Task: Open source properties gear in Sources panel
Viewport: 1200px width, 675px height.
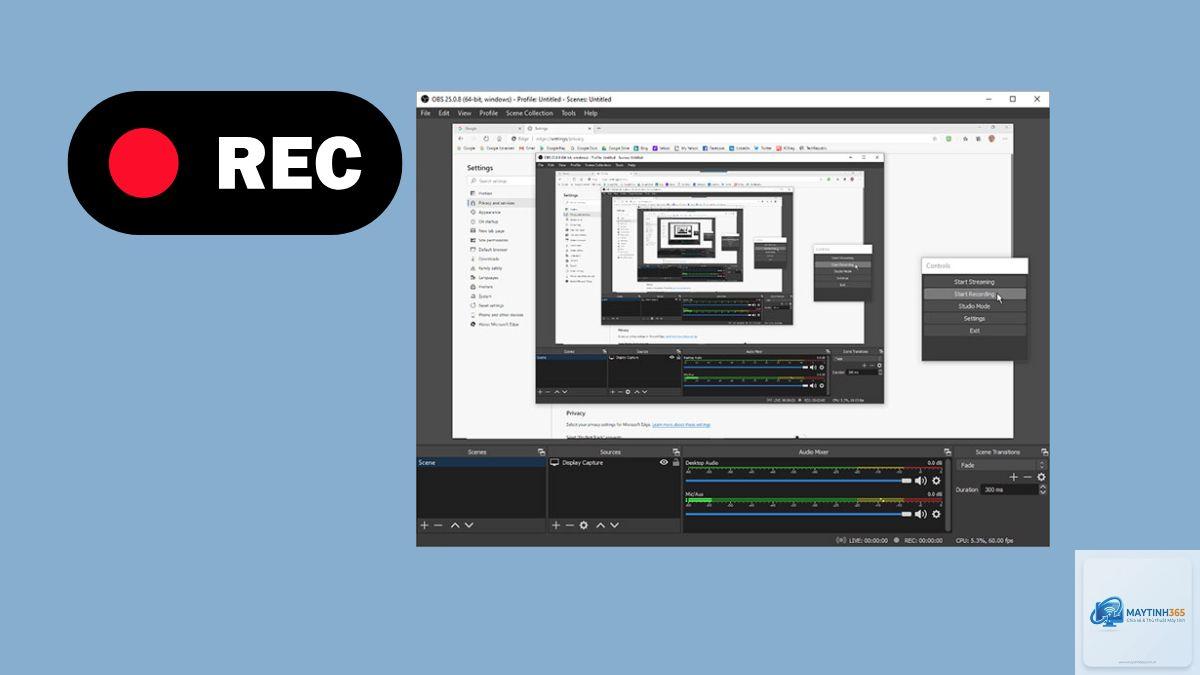Action: (584, 525)
